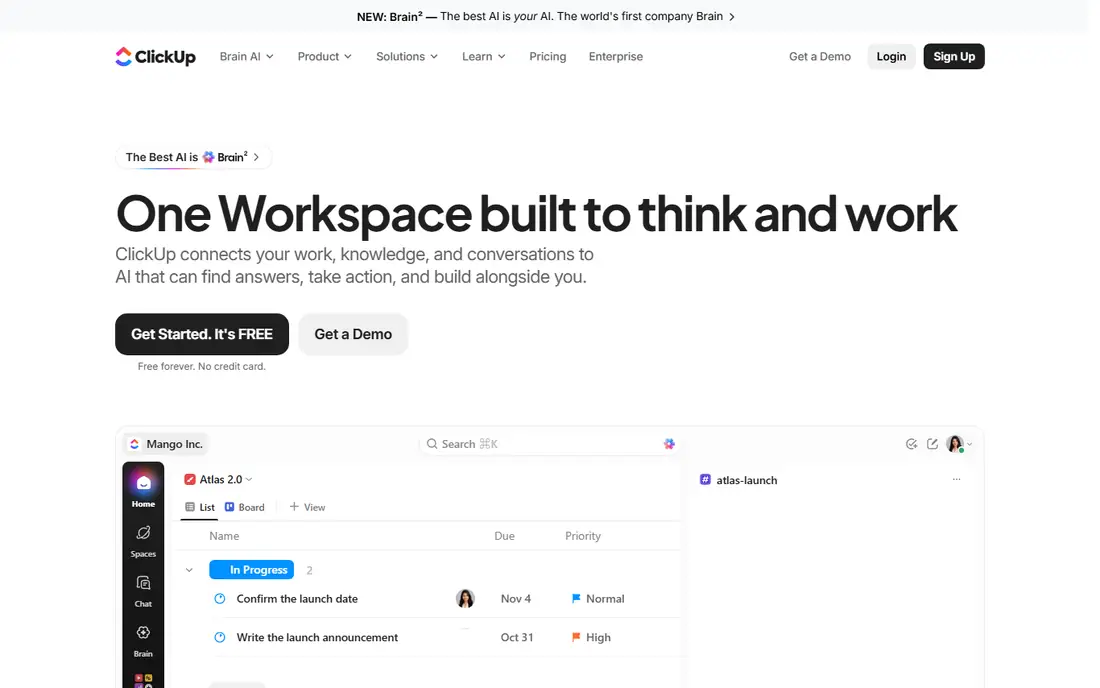Screen dimensions: 1100x688
Task: Click the NEW: Brain² announcement banner text
Action: tap(539, 17)
